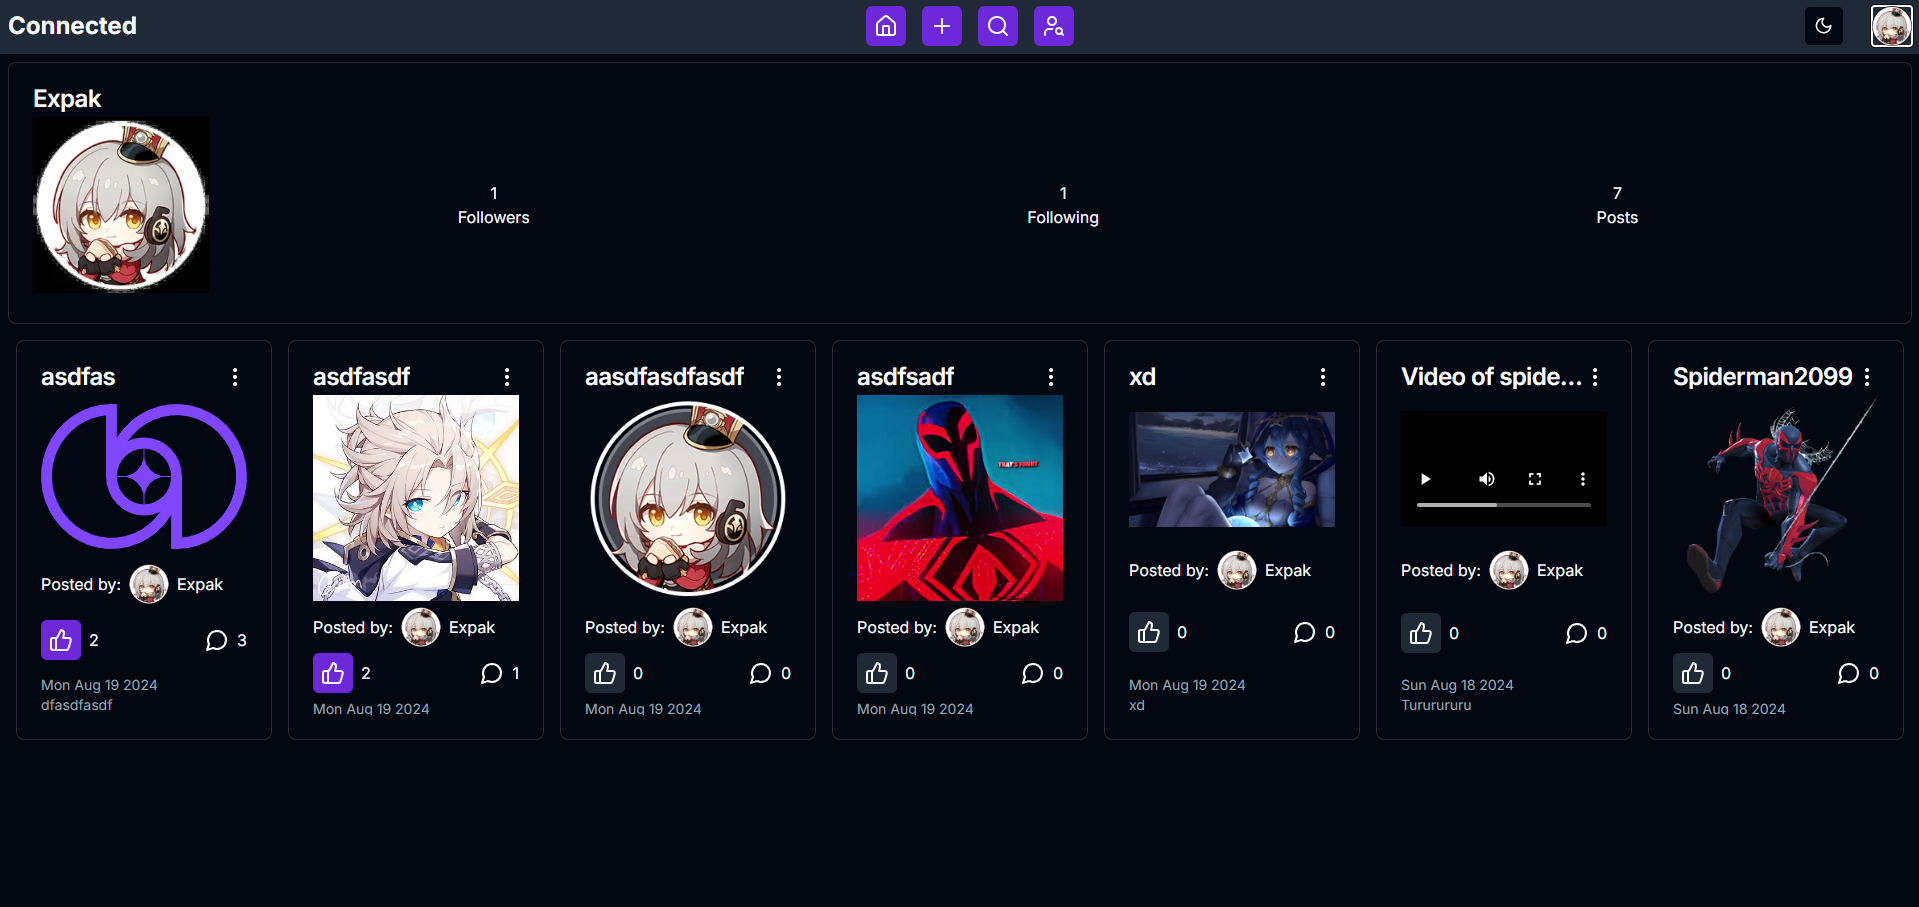Open options menu for Spiderman2099 post
Screen dimensions: 1919x907
1867,377
